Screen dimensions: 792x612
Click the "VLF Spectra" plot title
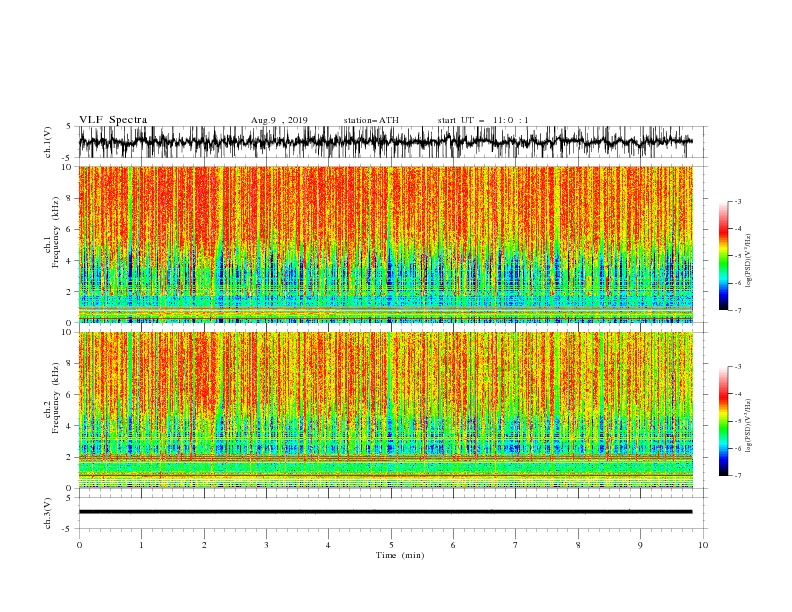[113, 120]
